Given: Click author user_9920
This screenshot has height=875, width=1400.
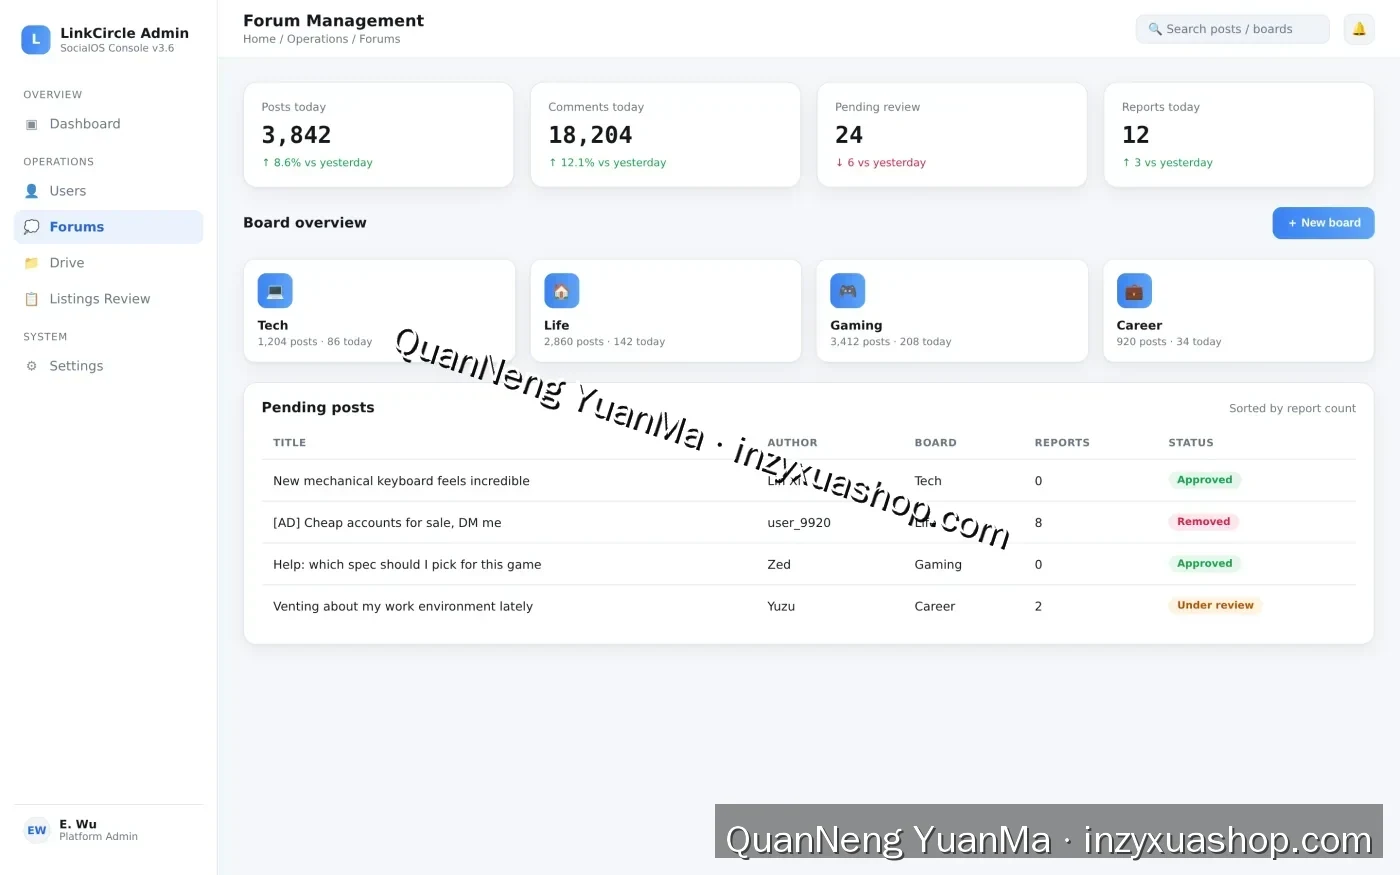Looking at the screenshot, I should [799, 523].
